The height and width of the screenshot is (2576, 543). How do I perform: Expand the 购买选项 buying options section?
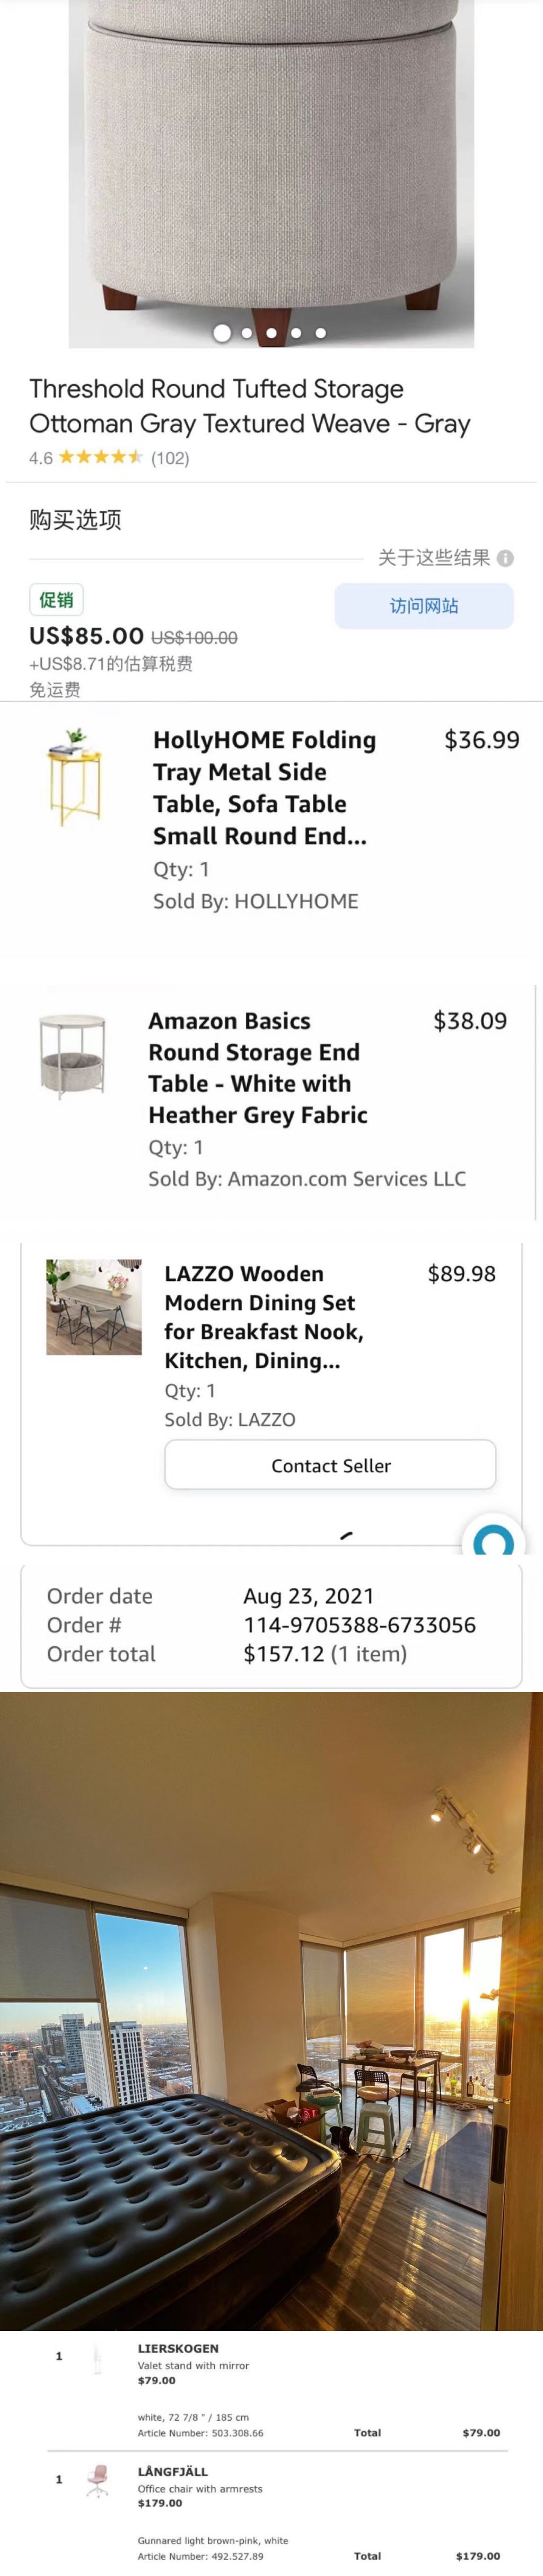pyautogui.click(x=76, y=520)
